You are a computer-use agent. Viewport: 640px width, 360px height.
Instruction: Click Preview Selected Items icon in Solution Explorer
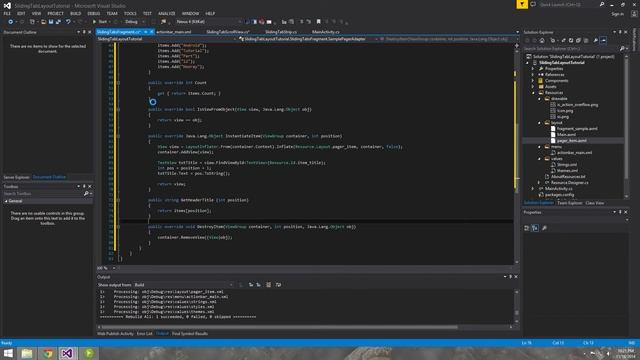[x=603, y=40]
